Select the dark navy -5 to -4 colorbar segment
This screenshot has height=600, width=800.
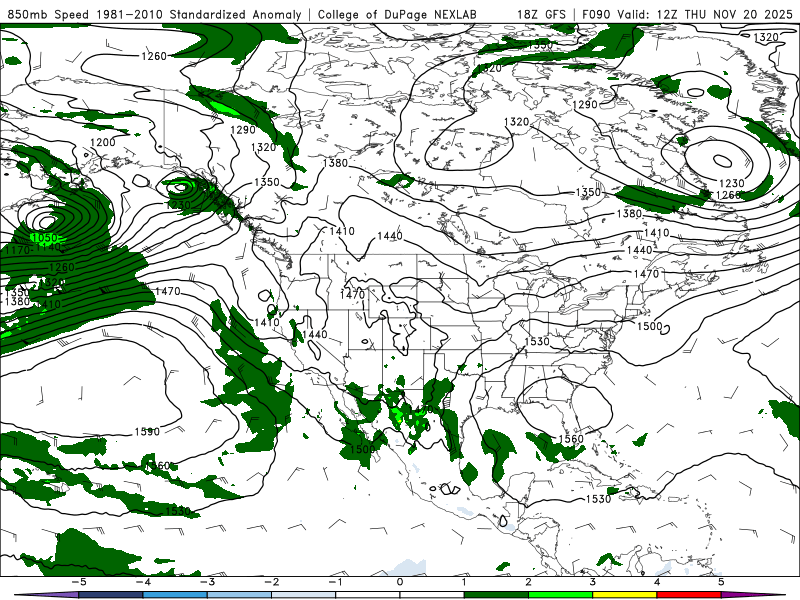pos(110,595)
